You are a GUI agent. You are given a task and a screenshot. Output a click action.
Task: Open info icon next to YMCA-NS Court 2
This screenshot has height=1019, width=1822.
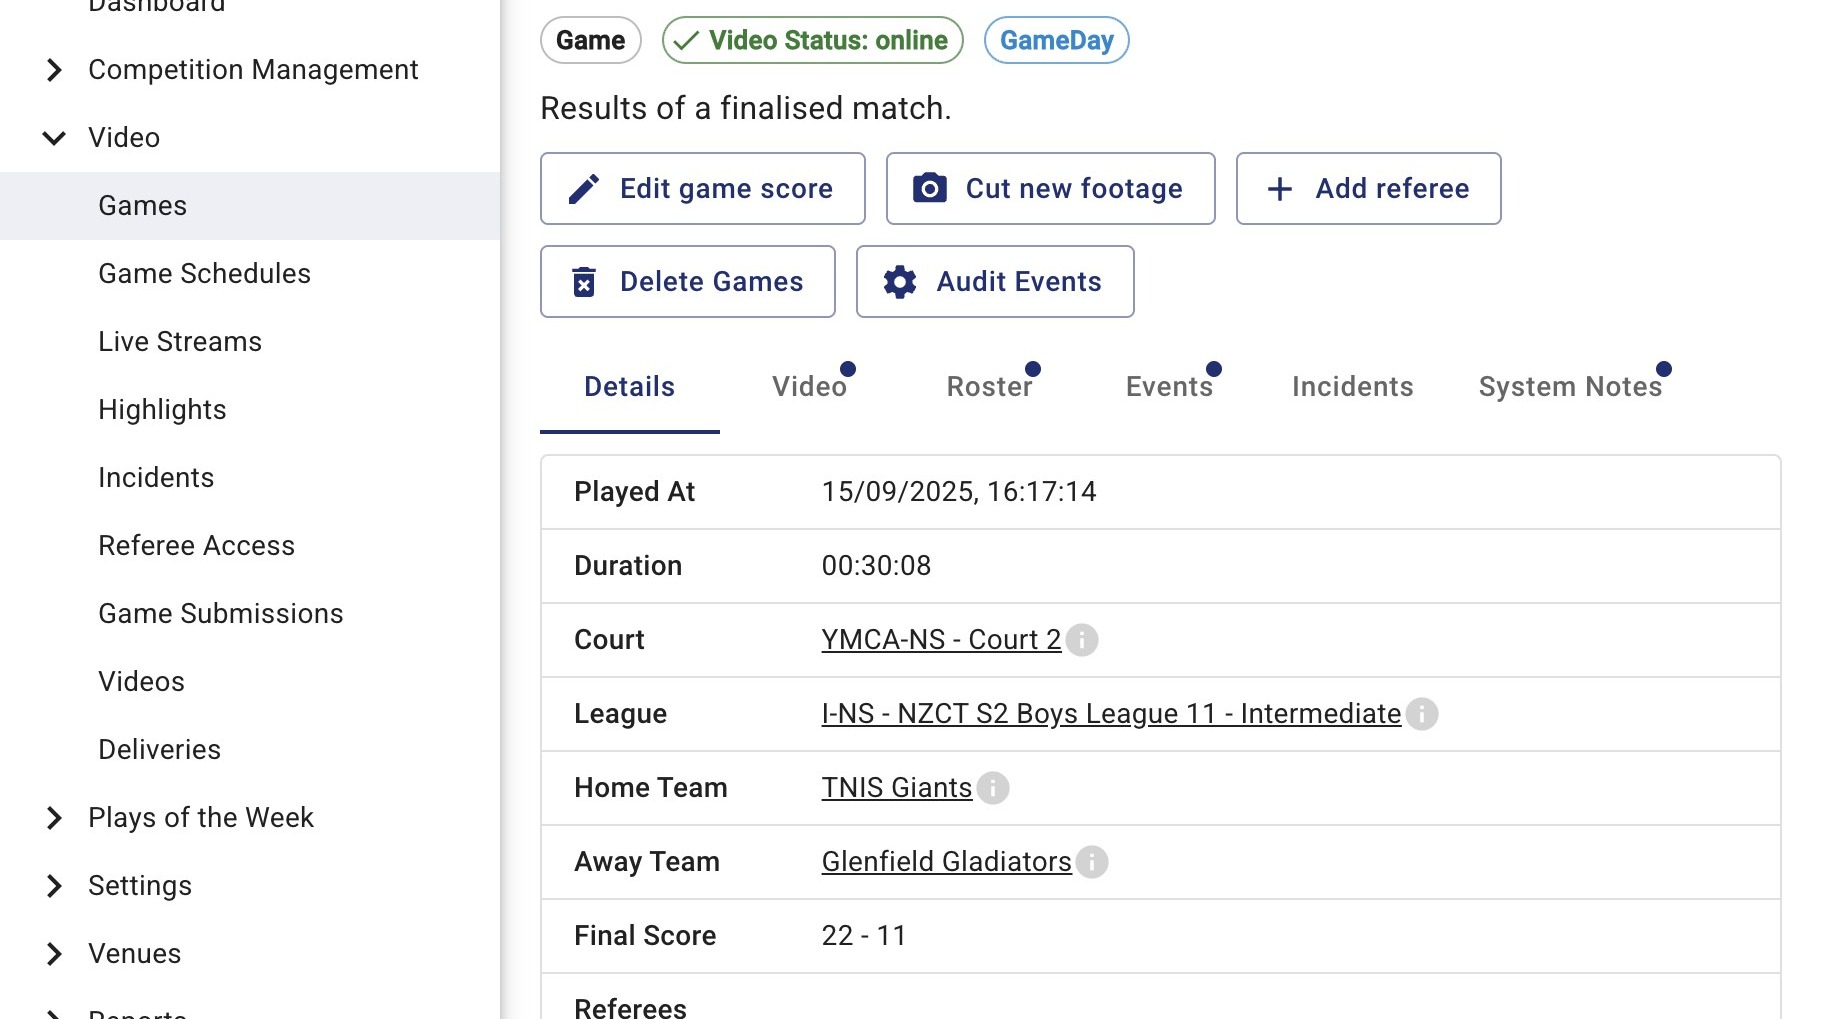(1082, 640)
